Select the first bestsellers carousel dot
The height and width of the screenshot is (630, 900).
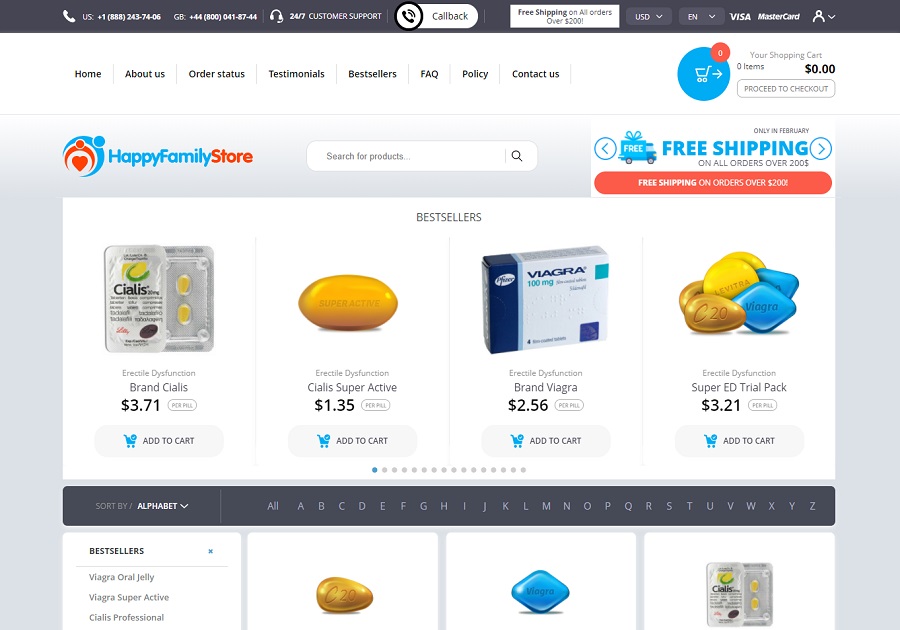(375, 470)
